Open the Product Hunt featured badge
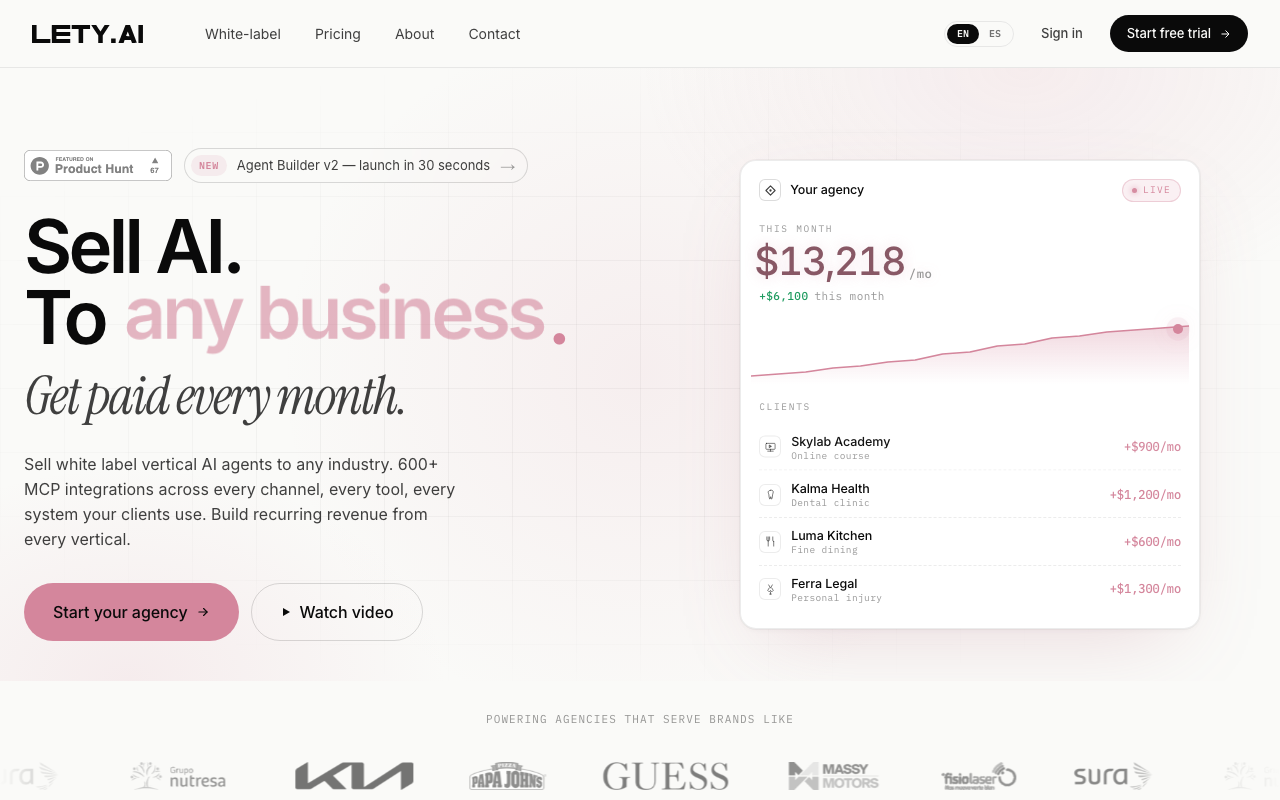The image size is (1280, 800). click(98, 165)
